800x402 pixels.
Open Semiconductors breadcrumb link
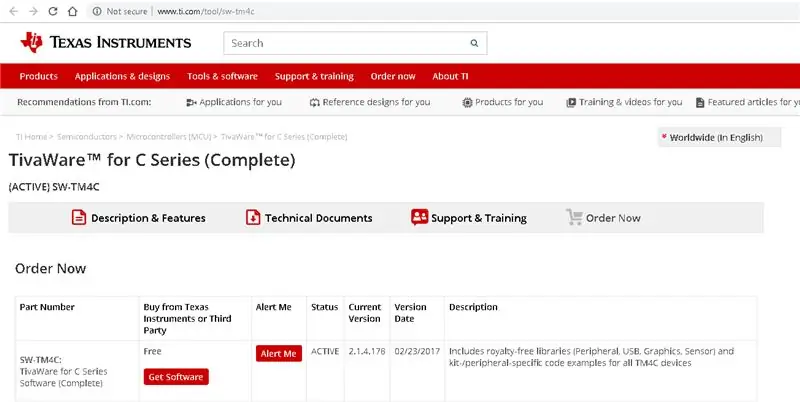(x=87, y=137)
